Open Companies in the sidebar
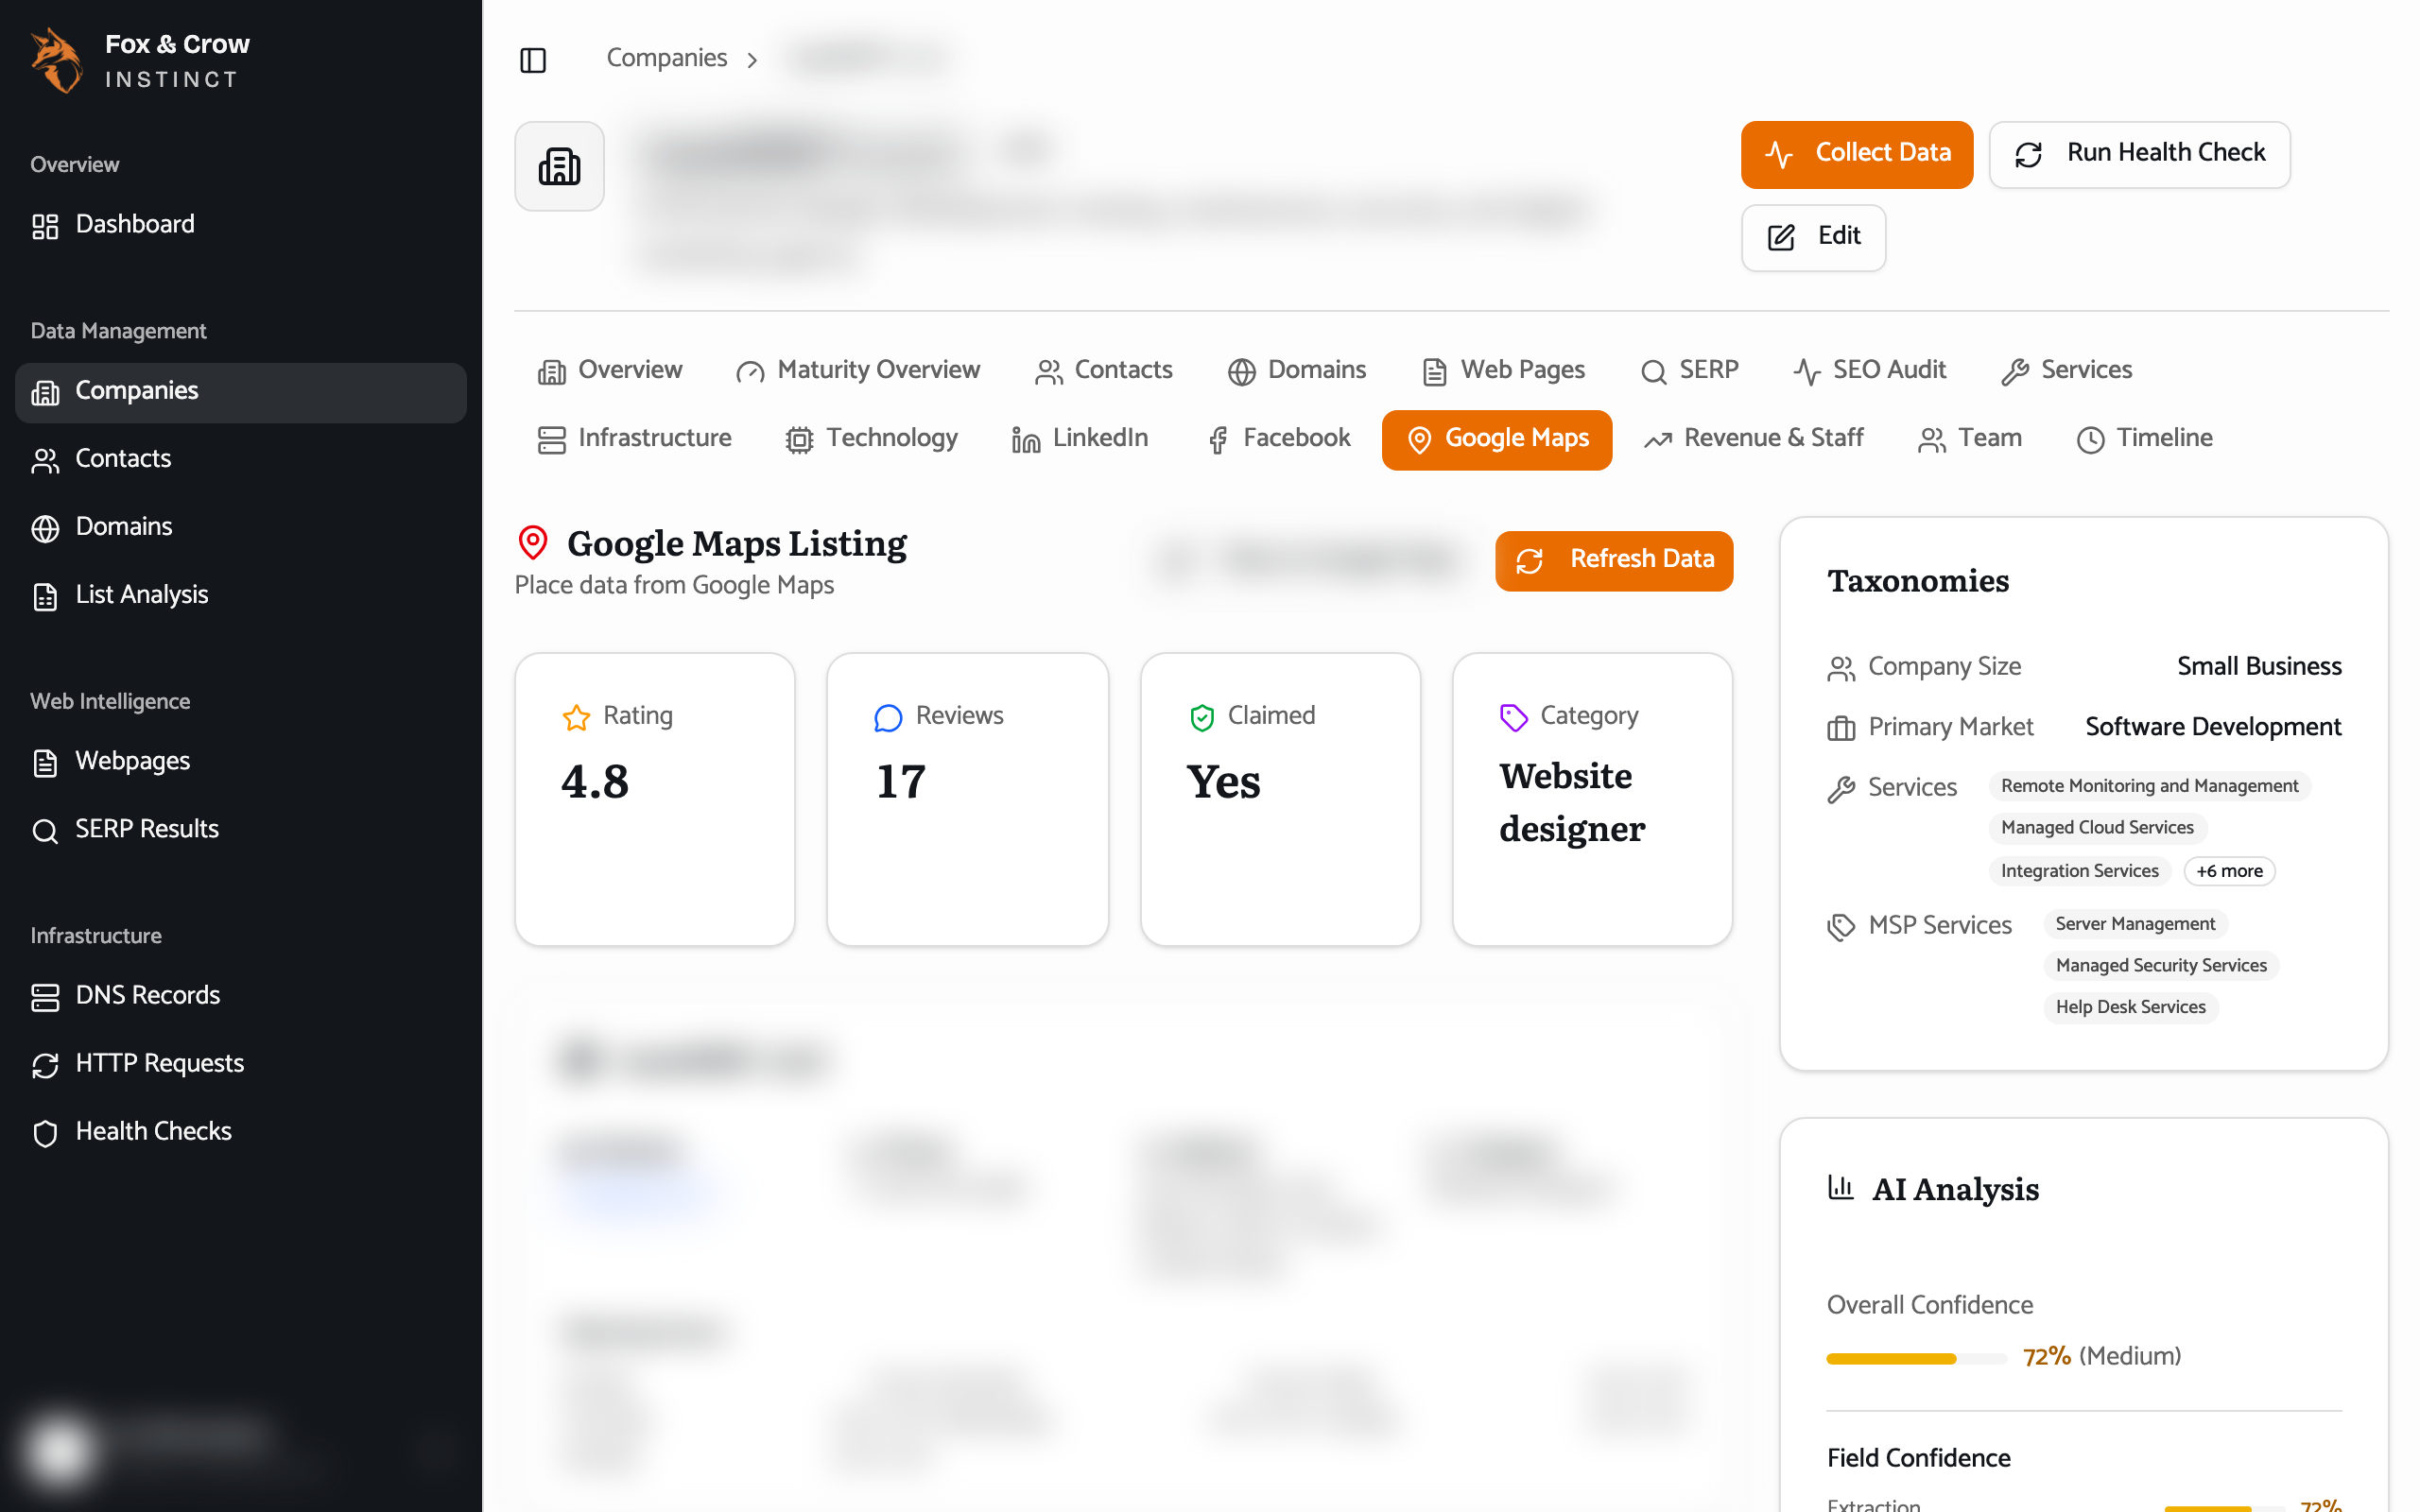The height and width of the screenshot is (1512, 2420). point(241,391)
